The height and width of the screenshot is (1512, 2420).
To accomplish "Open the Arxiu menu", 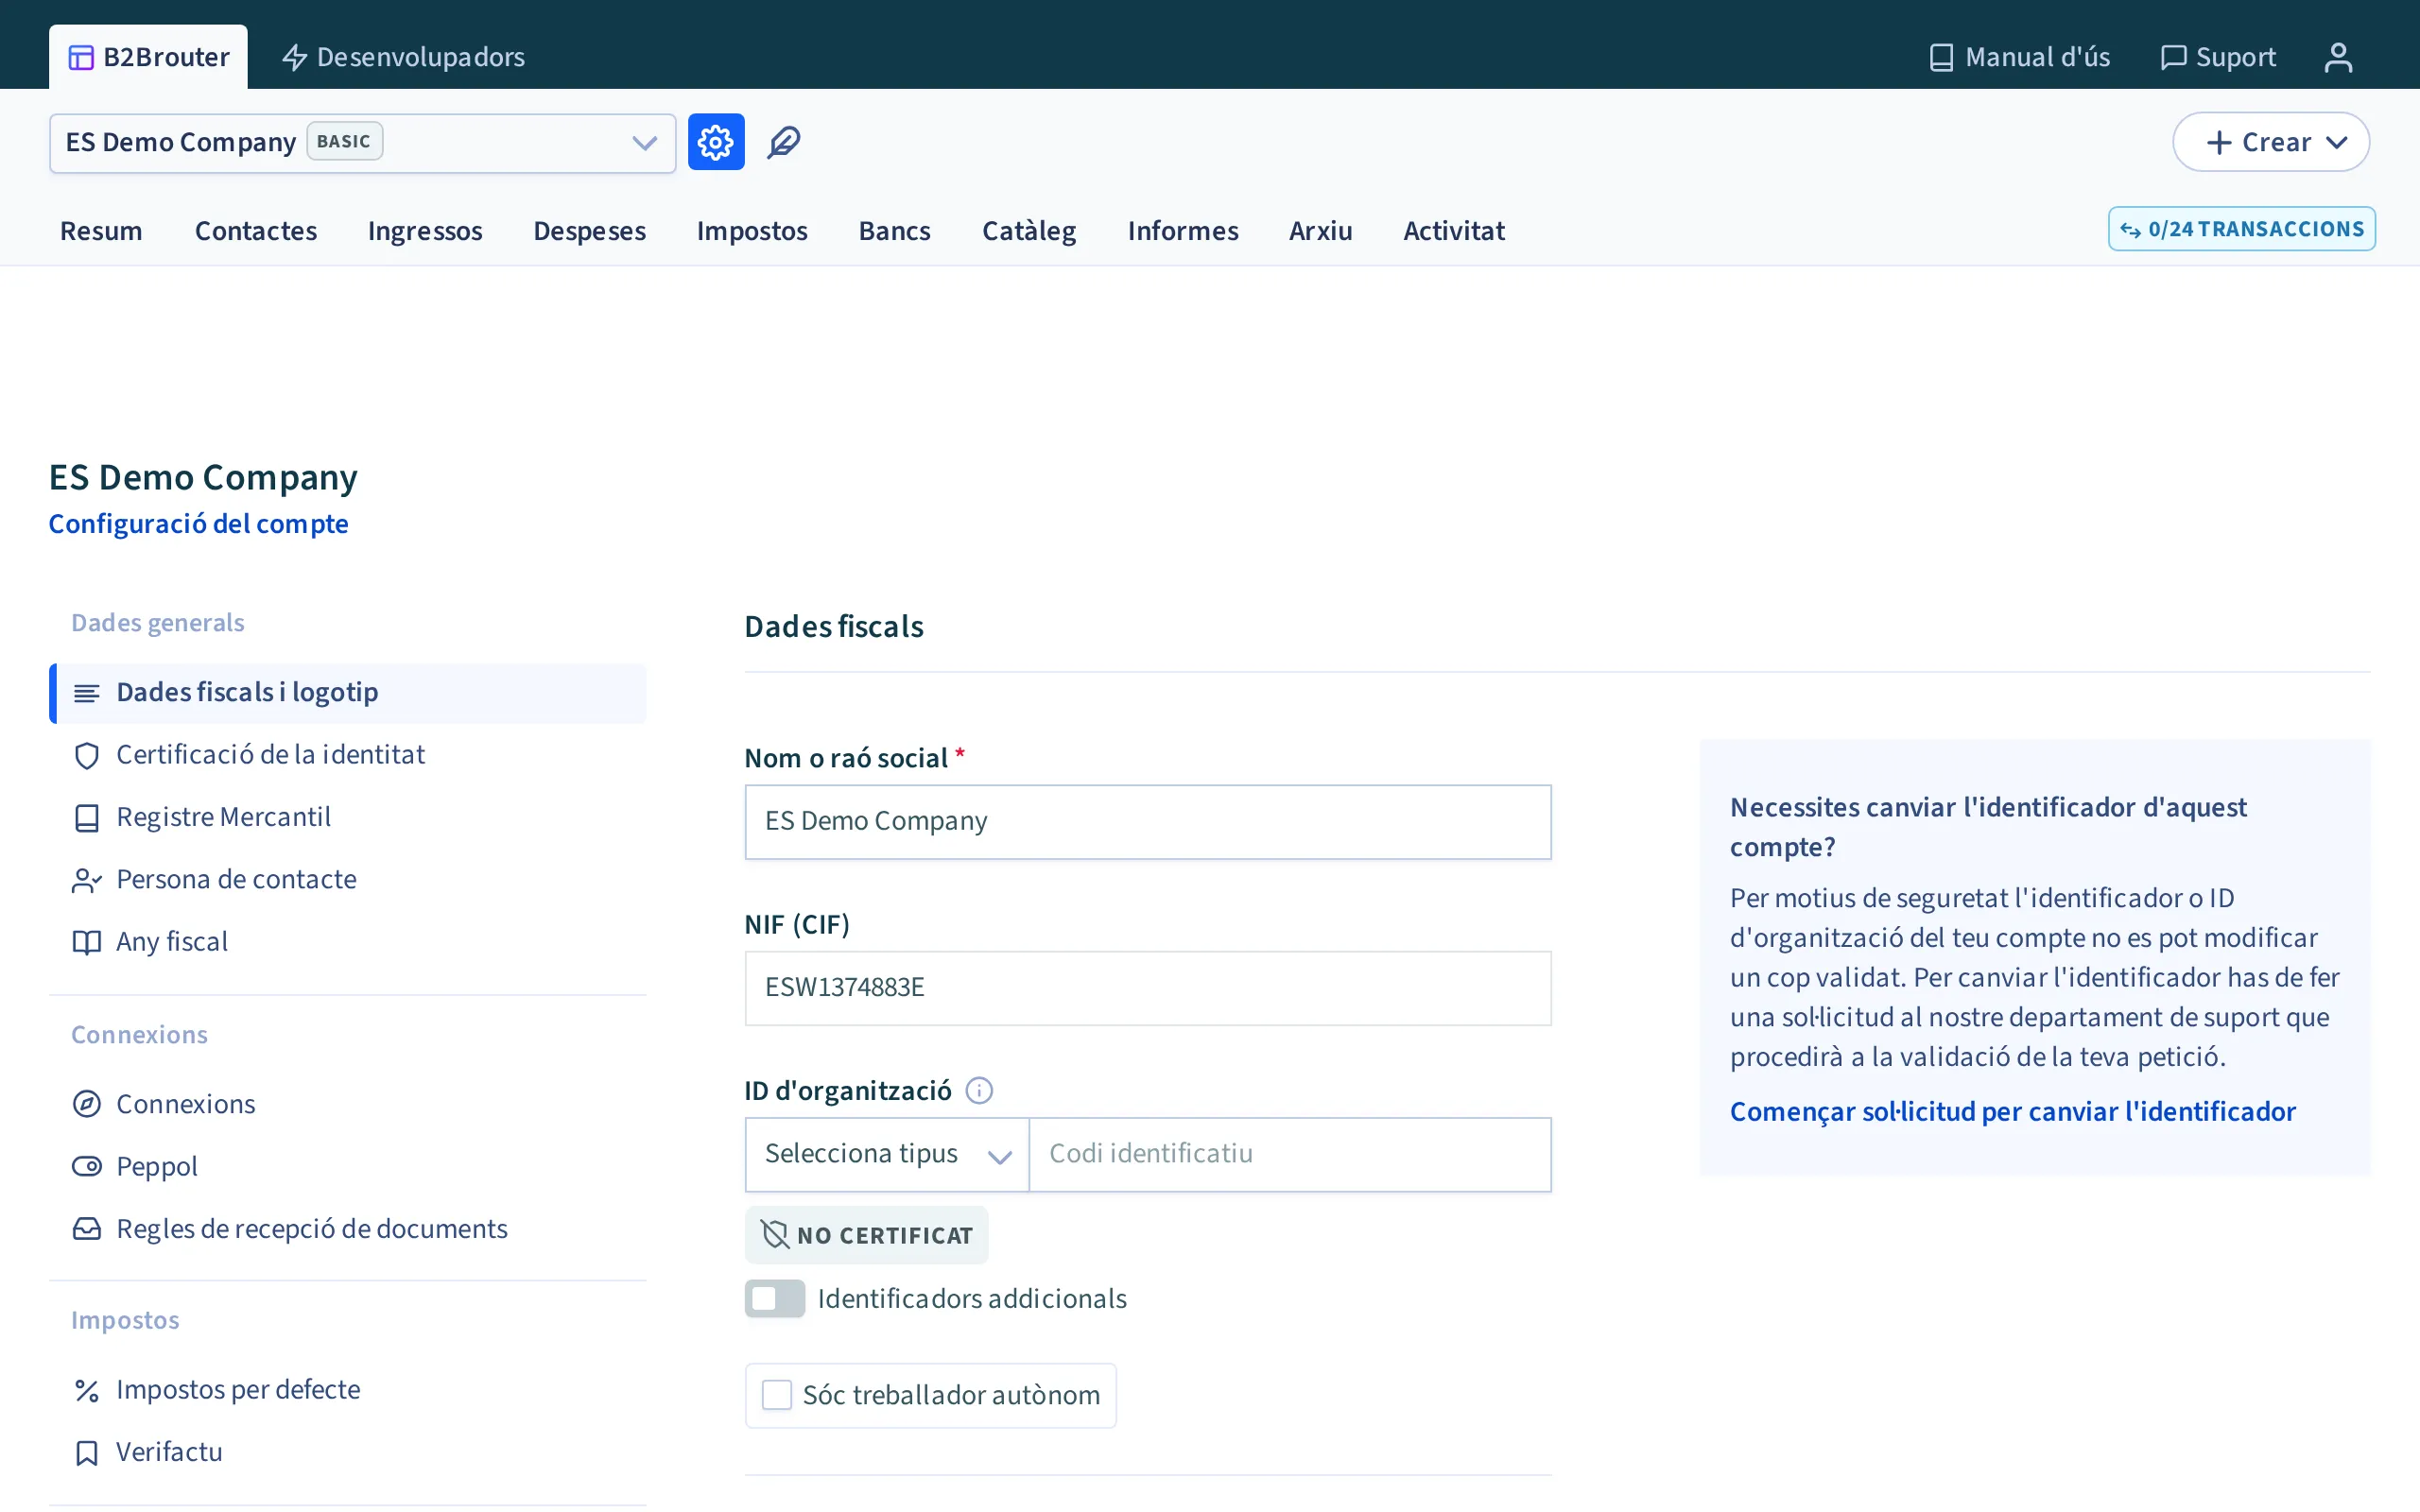I will pyautogui.click(x=1320, y=231).
